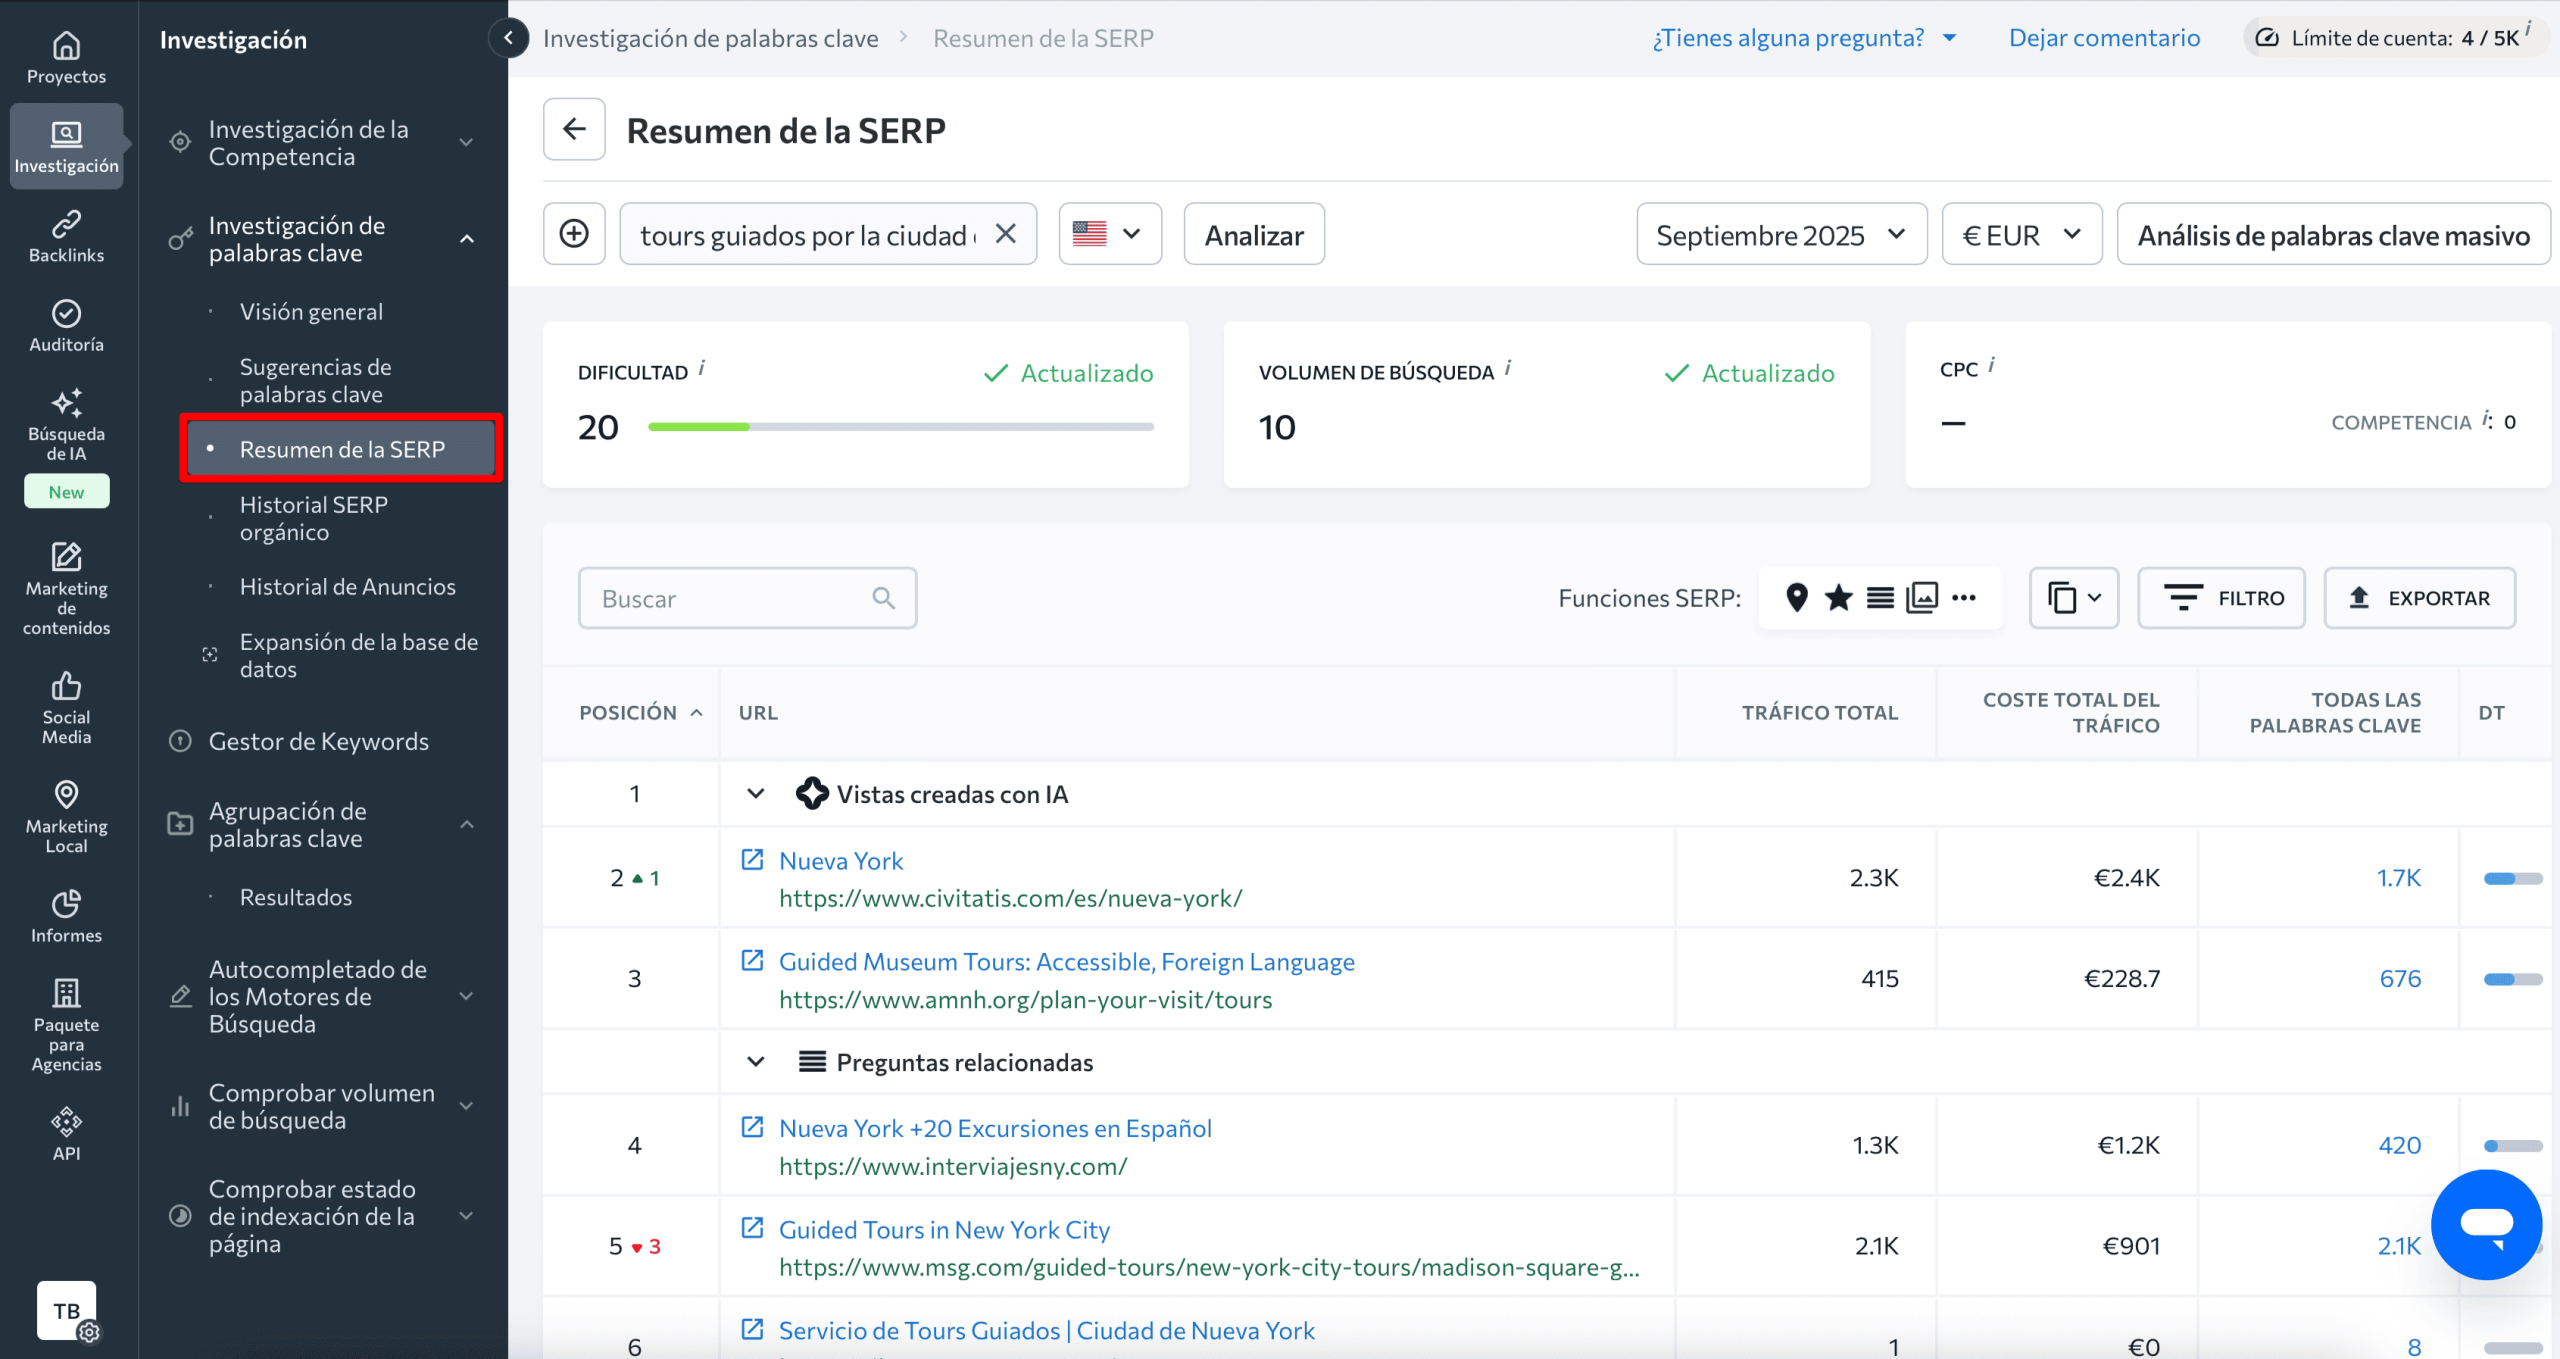2560x1359 pixels.
Task: Clear the keyword field with X icon
Action: tap(1006, 234)
